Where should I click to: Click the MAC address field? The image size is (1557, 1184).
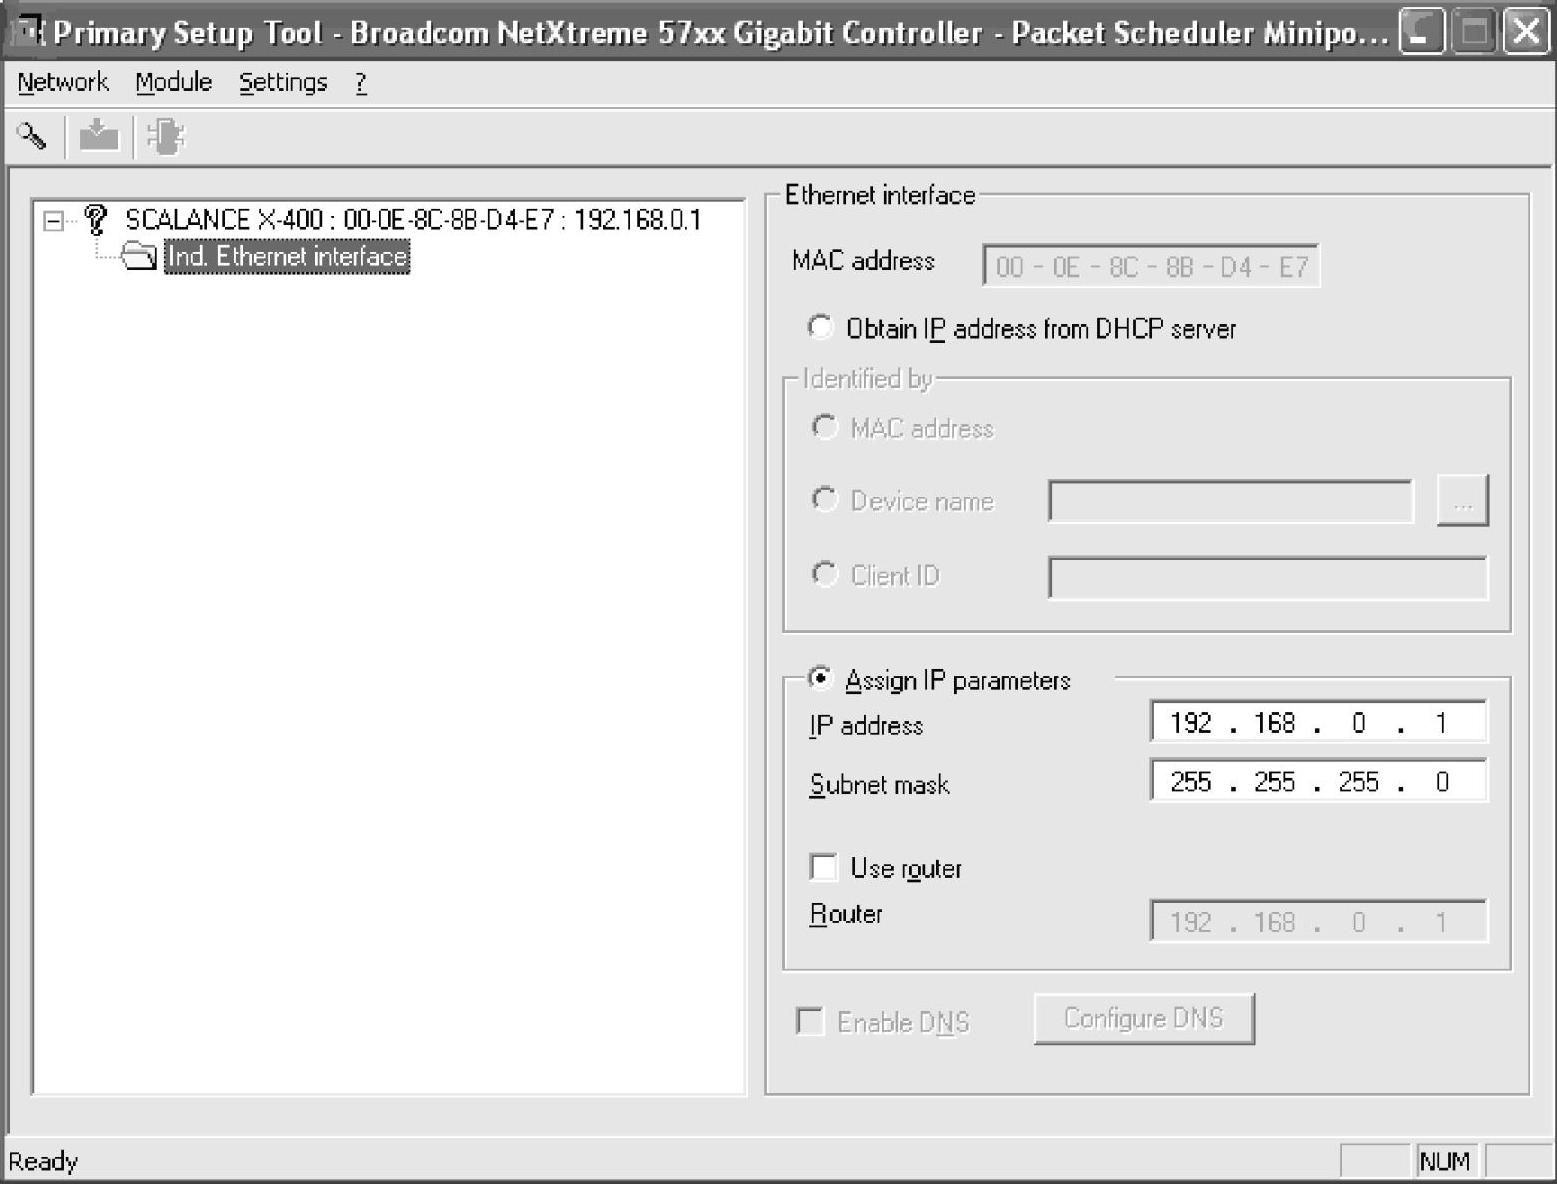click(x=1151, y=266)
